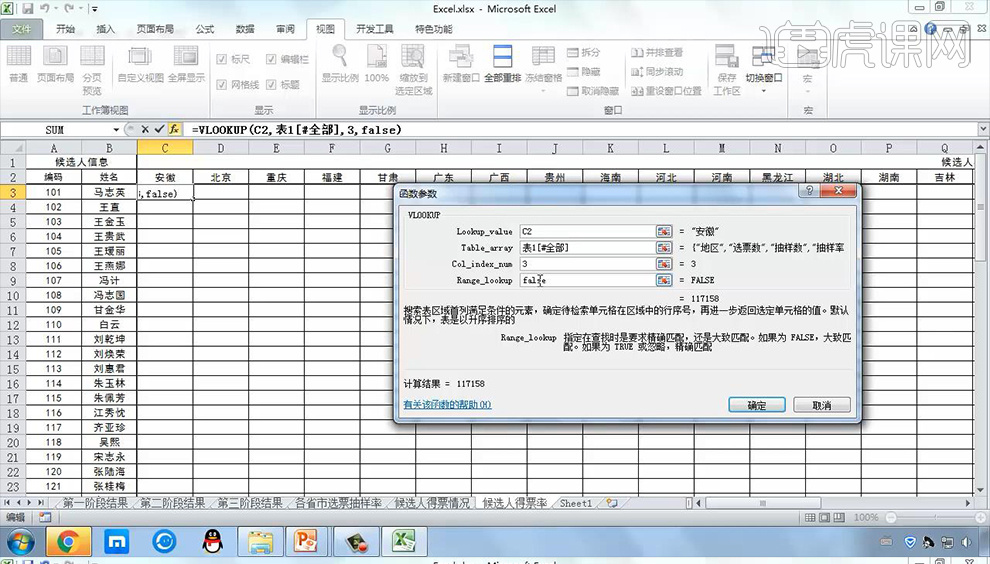Open Windows Start button
990x564 pixels.
pyautogui.click(x=20, y=541)
